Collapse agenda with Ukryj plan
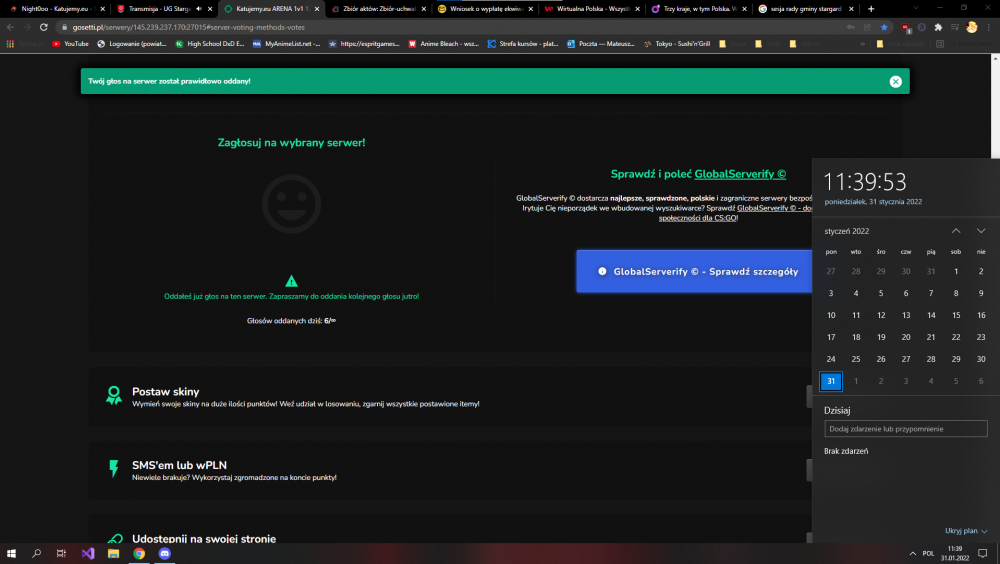1000x564 pixels. [x=966, y=531]
